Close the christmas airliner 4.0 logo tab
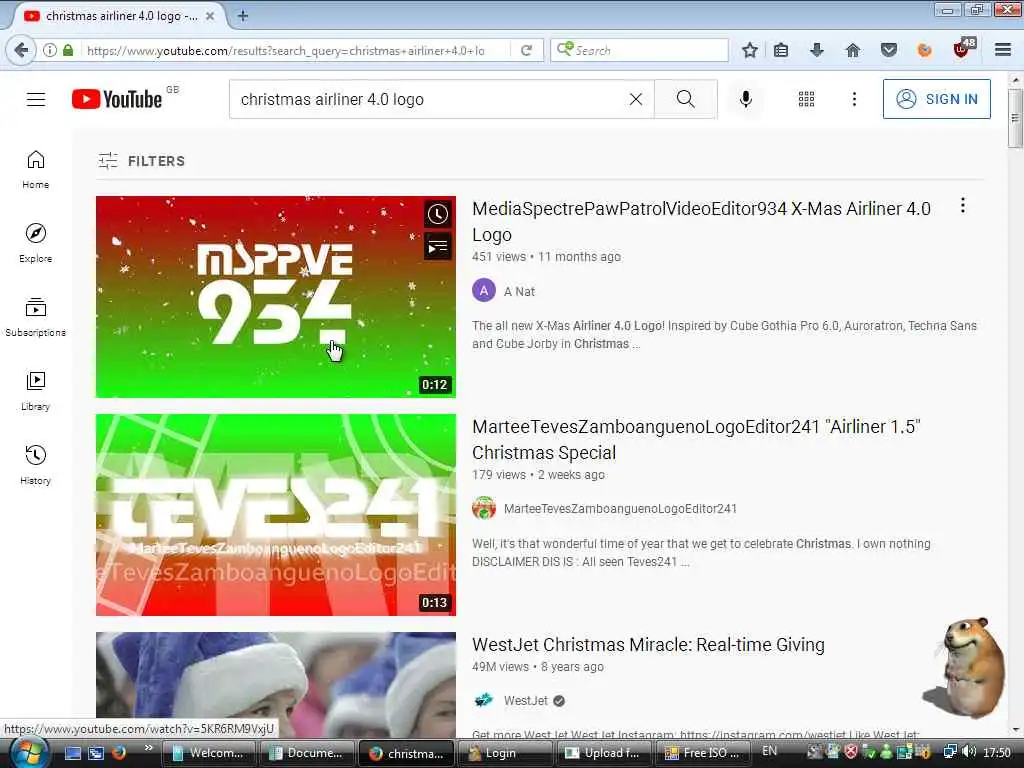The height and width of the screenshot is (768, 1024). click(x=210, y=16)
